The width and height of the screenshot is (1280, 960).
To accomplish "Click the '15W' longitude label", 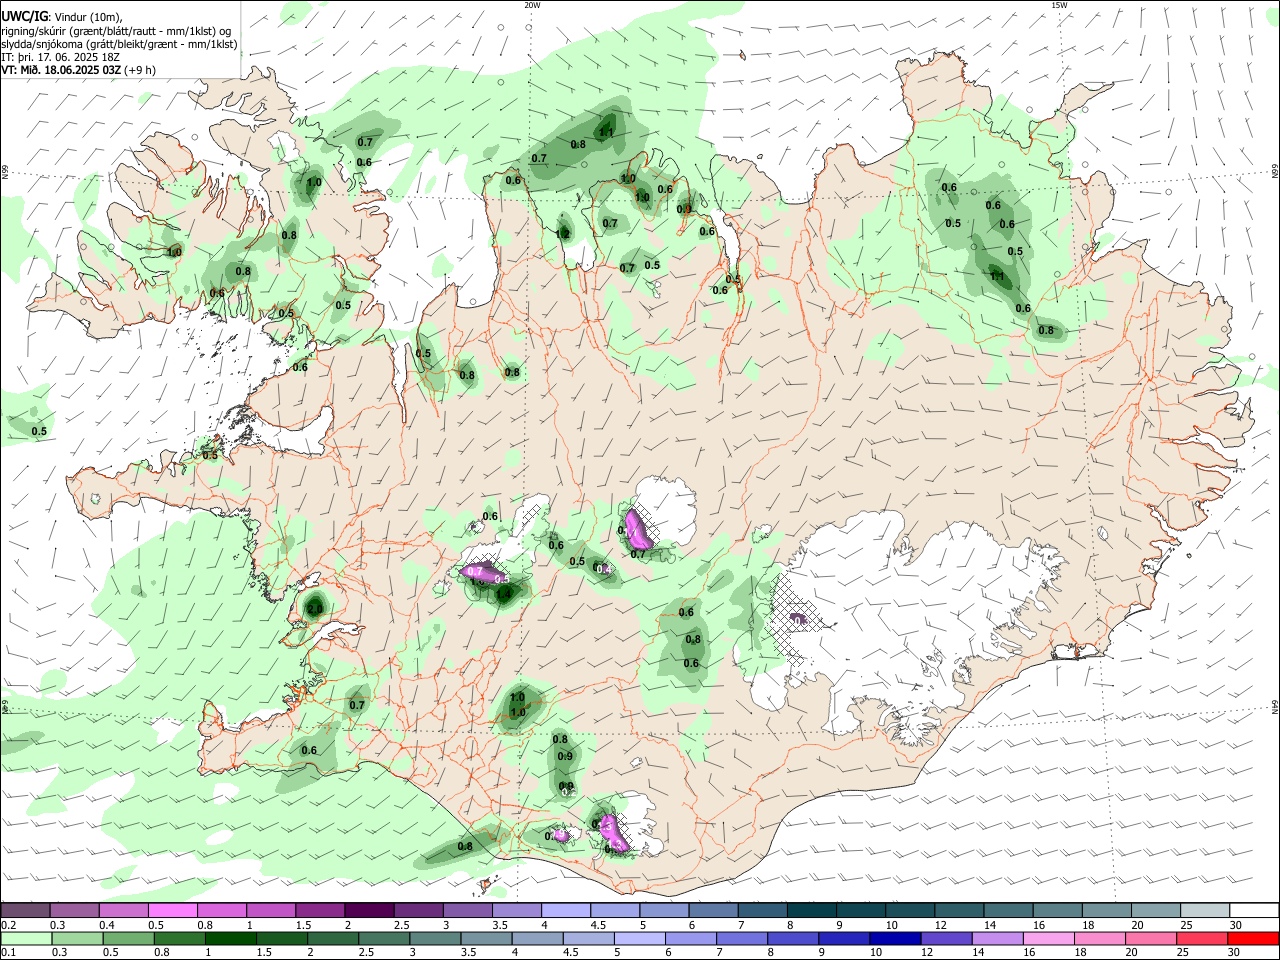I will [1059, 5].
